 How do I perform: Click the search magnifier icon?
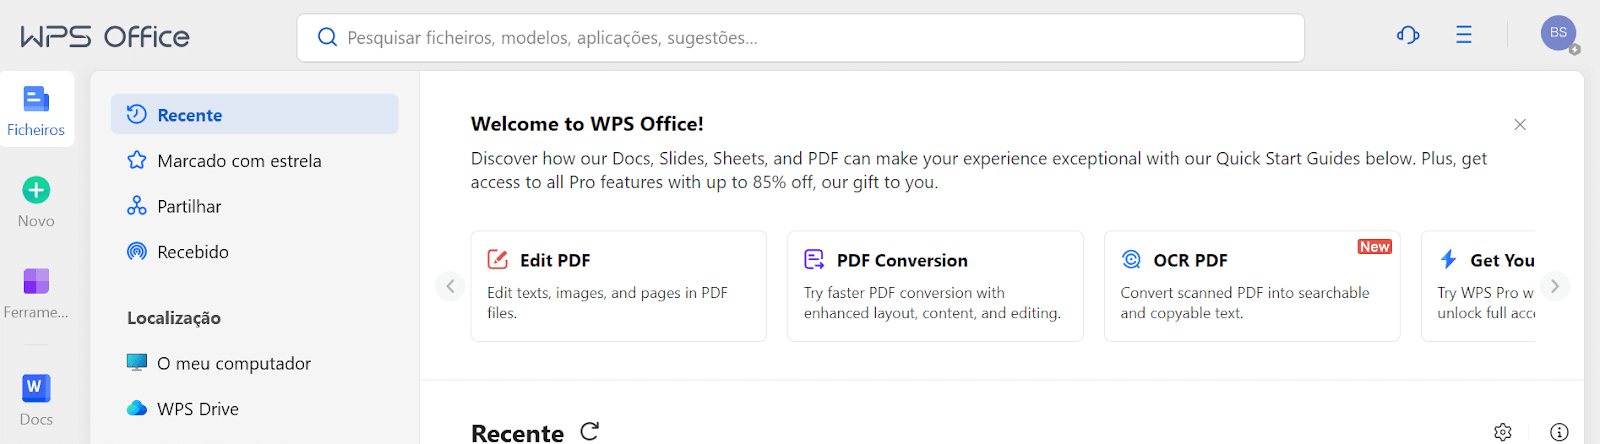(327, 38)
